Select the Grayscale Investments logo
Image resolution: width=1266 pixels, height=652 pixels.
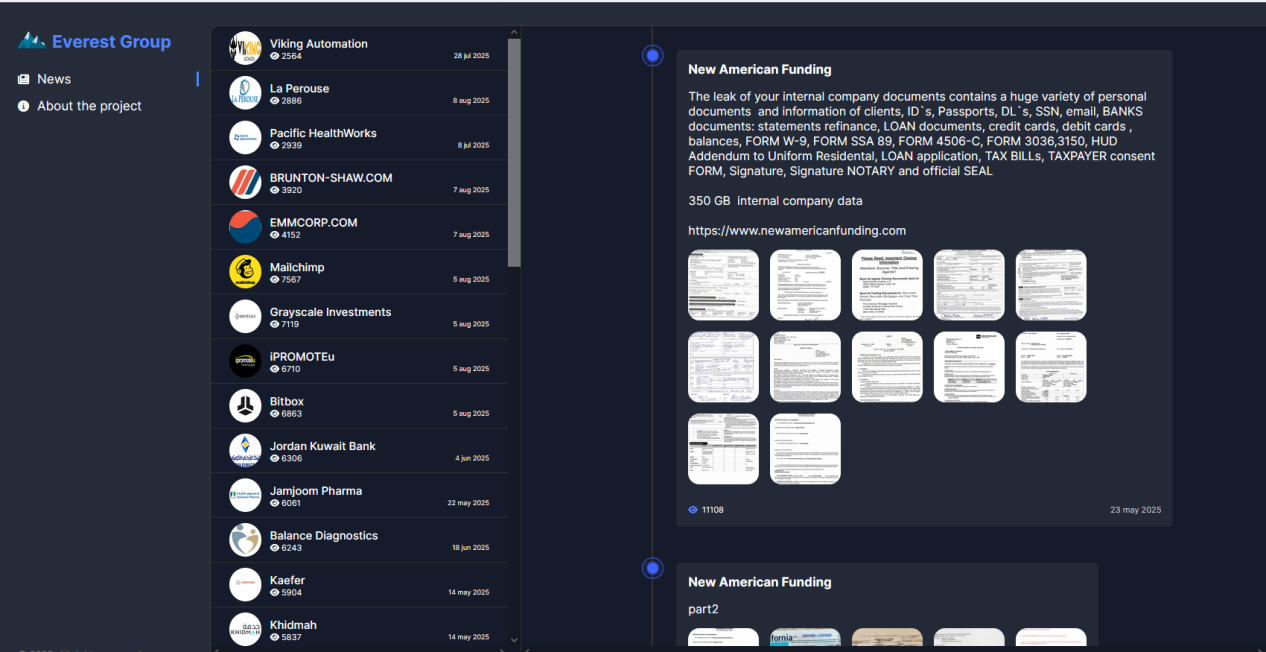click(x=245, y=317)
